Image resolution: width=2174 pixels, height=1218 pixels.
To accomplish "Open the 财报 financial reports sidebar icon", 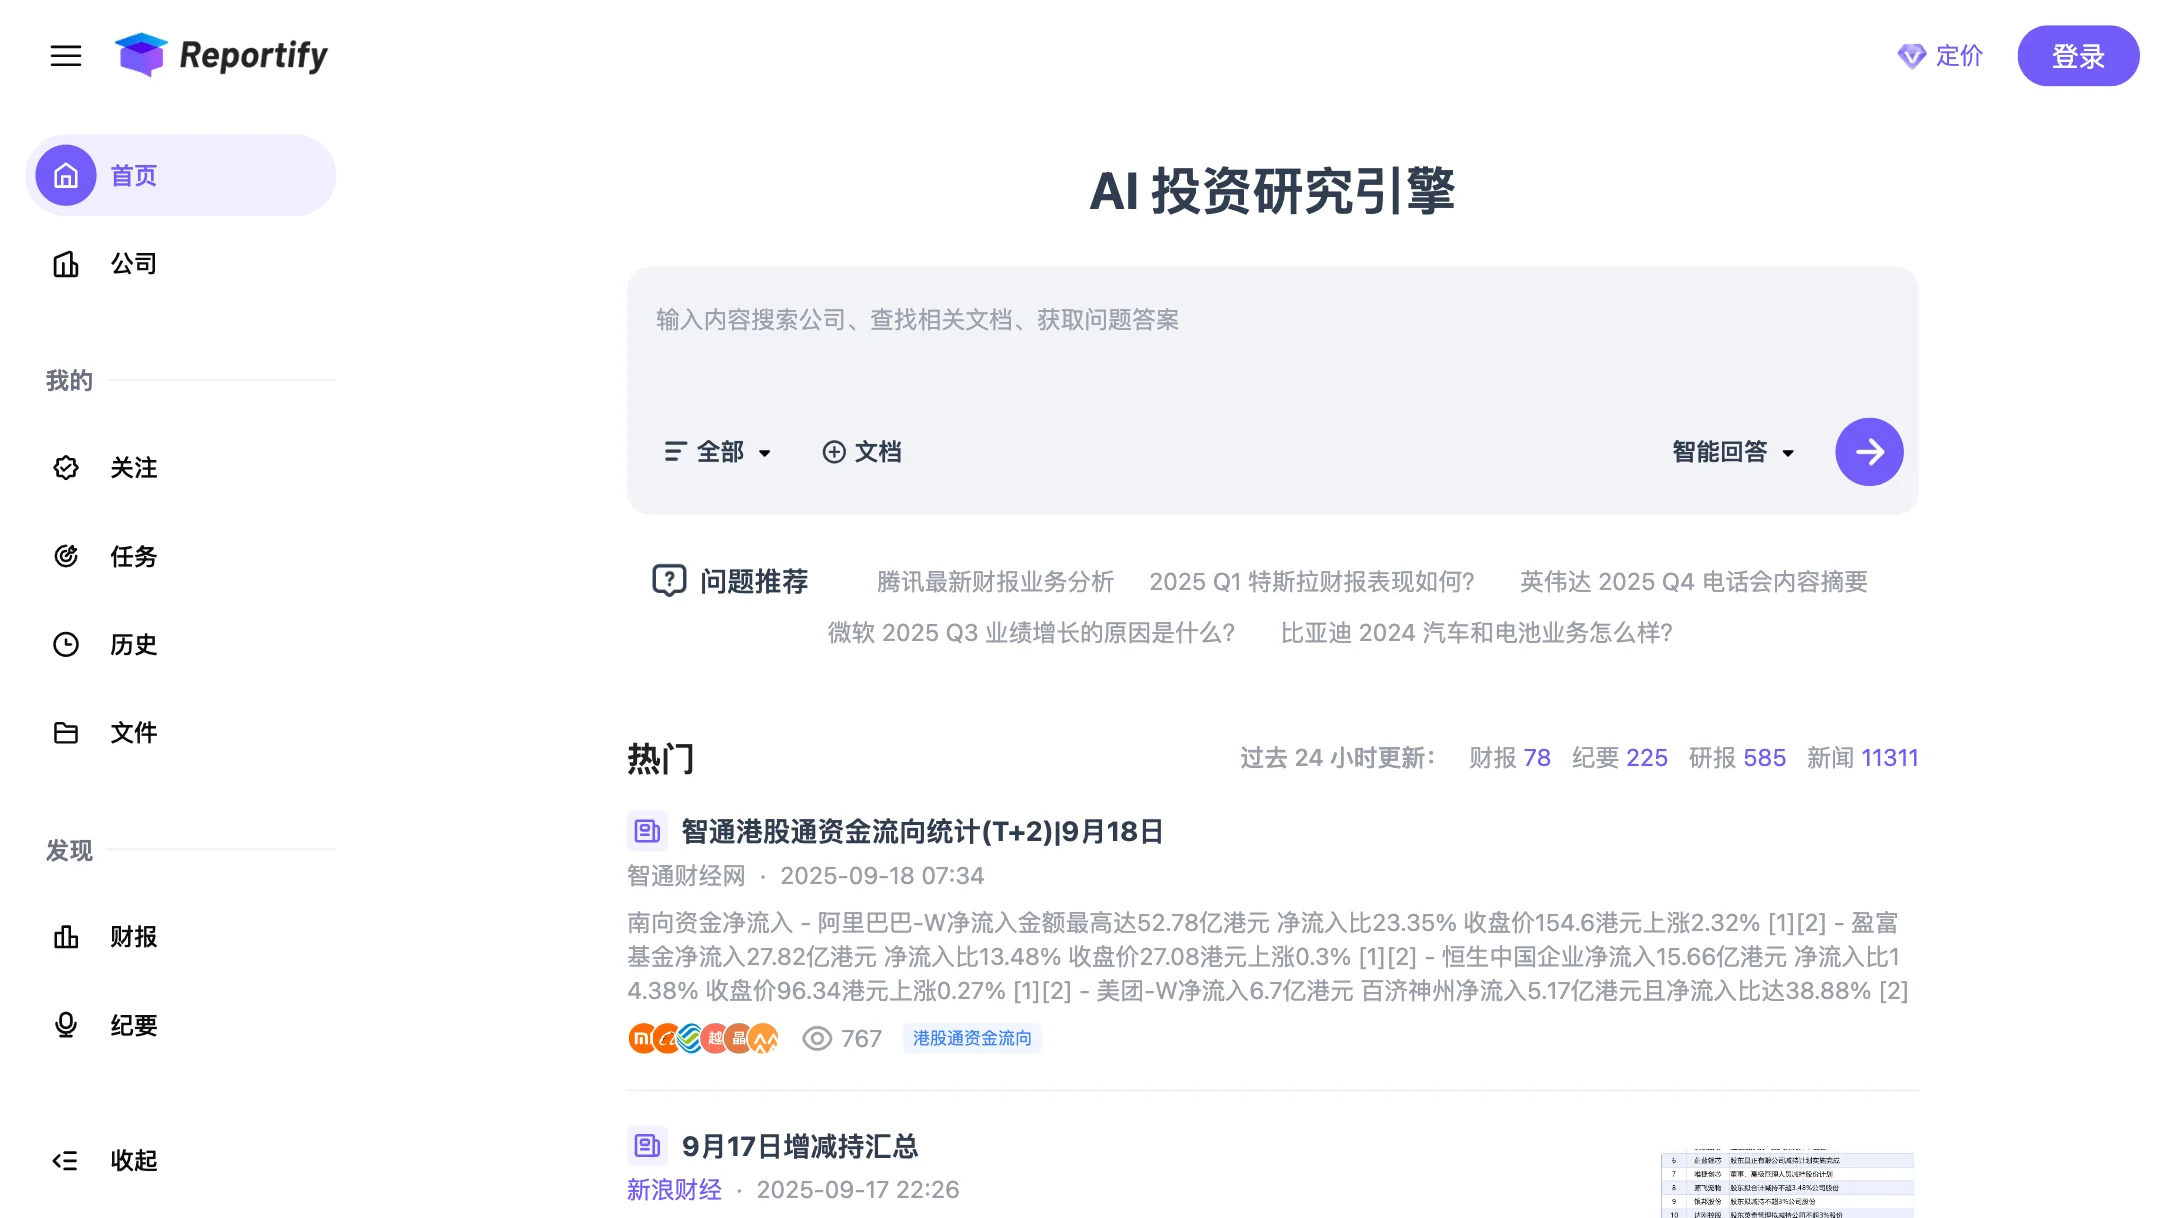I will [x=66, y=937].
